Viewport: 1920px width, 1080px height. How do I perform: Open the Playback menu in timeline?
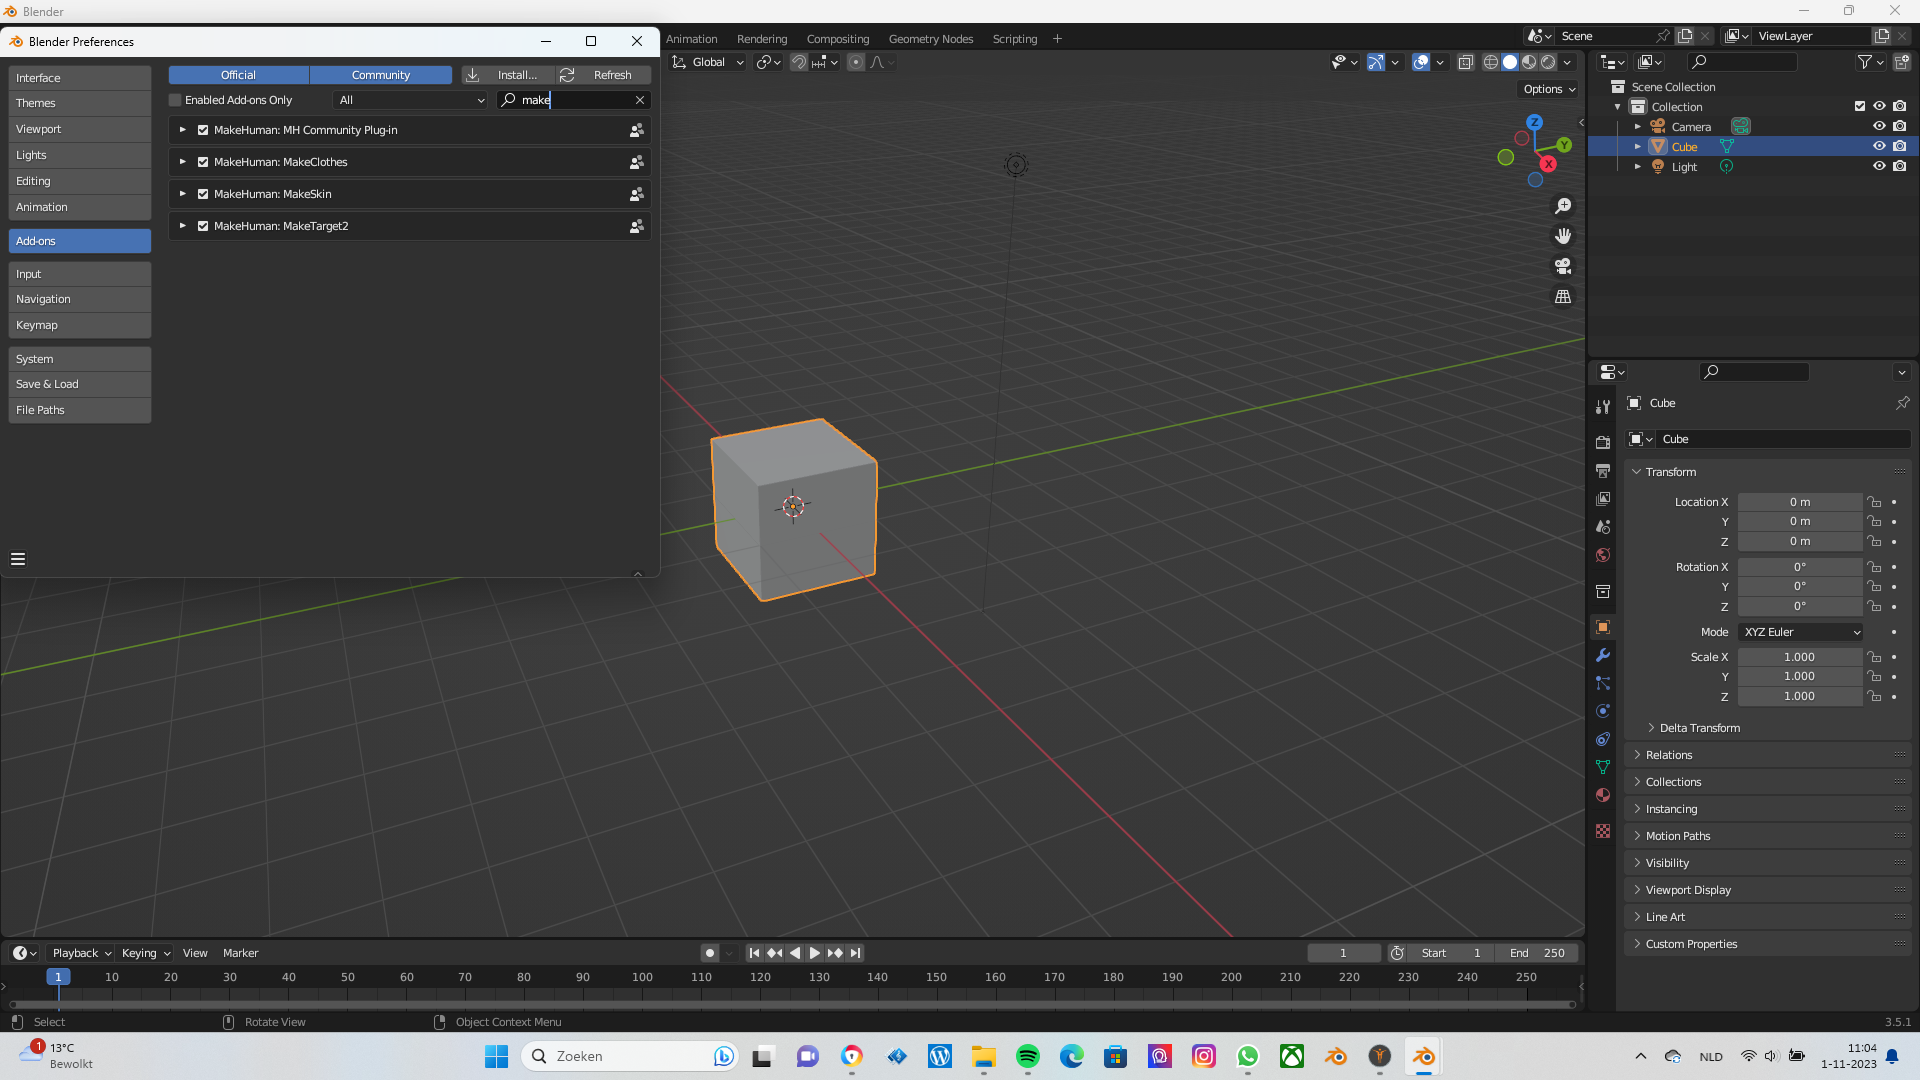click(80, 953)
